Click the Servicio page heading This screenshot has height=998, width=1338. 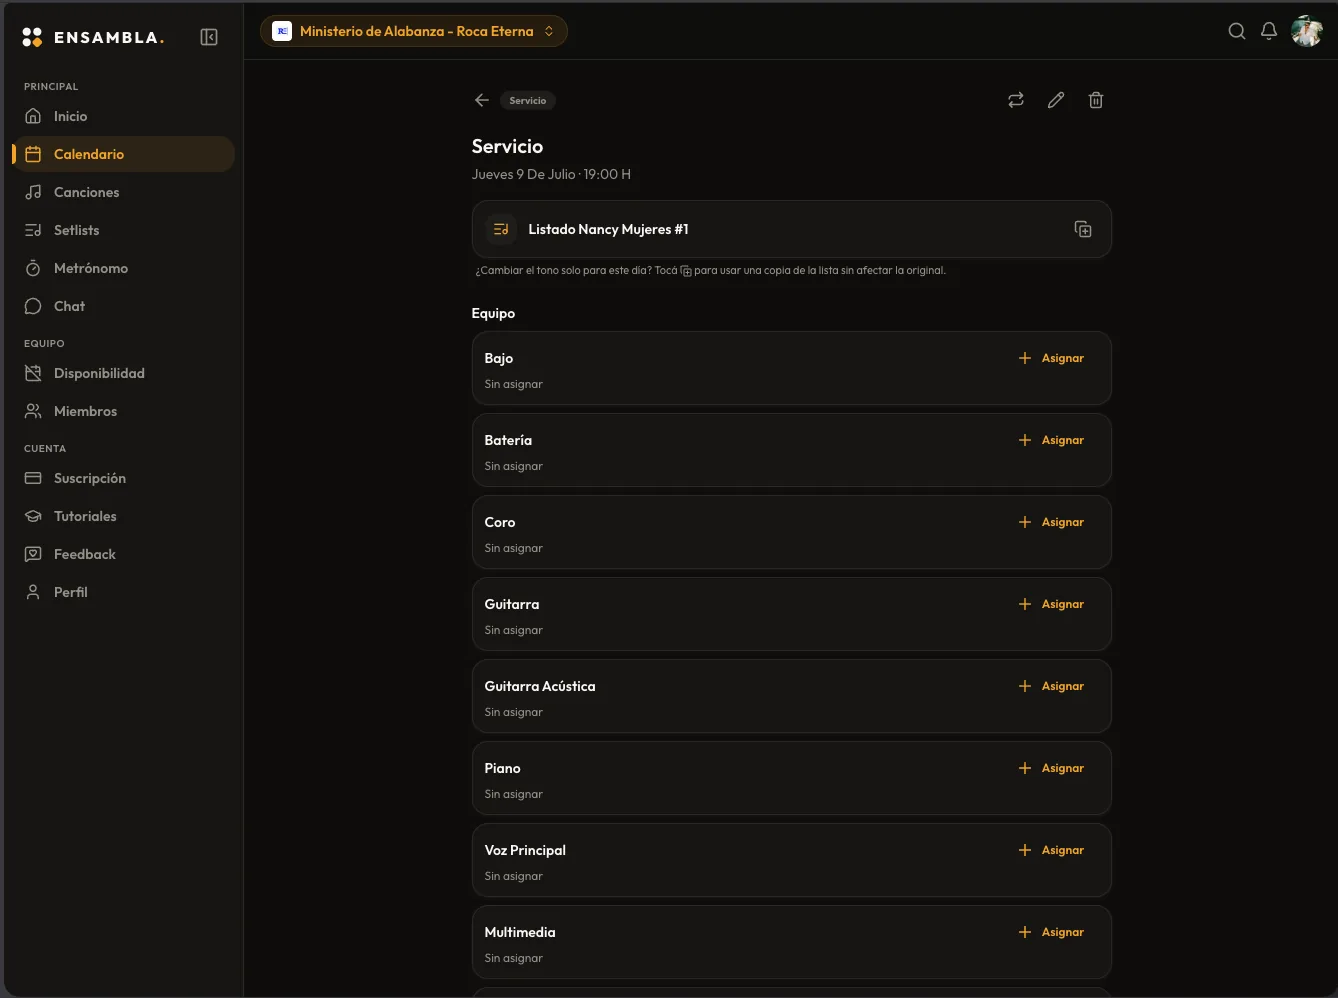507,146
